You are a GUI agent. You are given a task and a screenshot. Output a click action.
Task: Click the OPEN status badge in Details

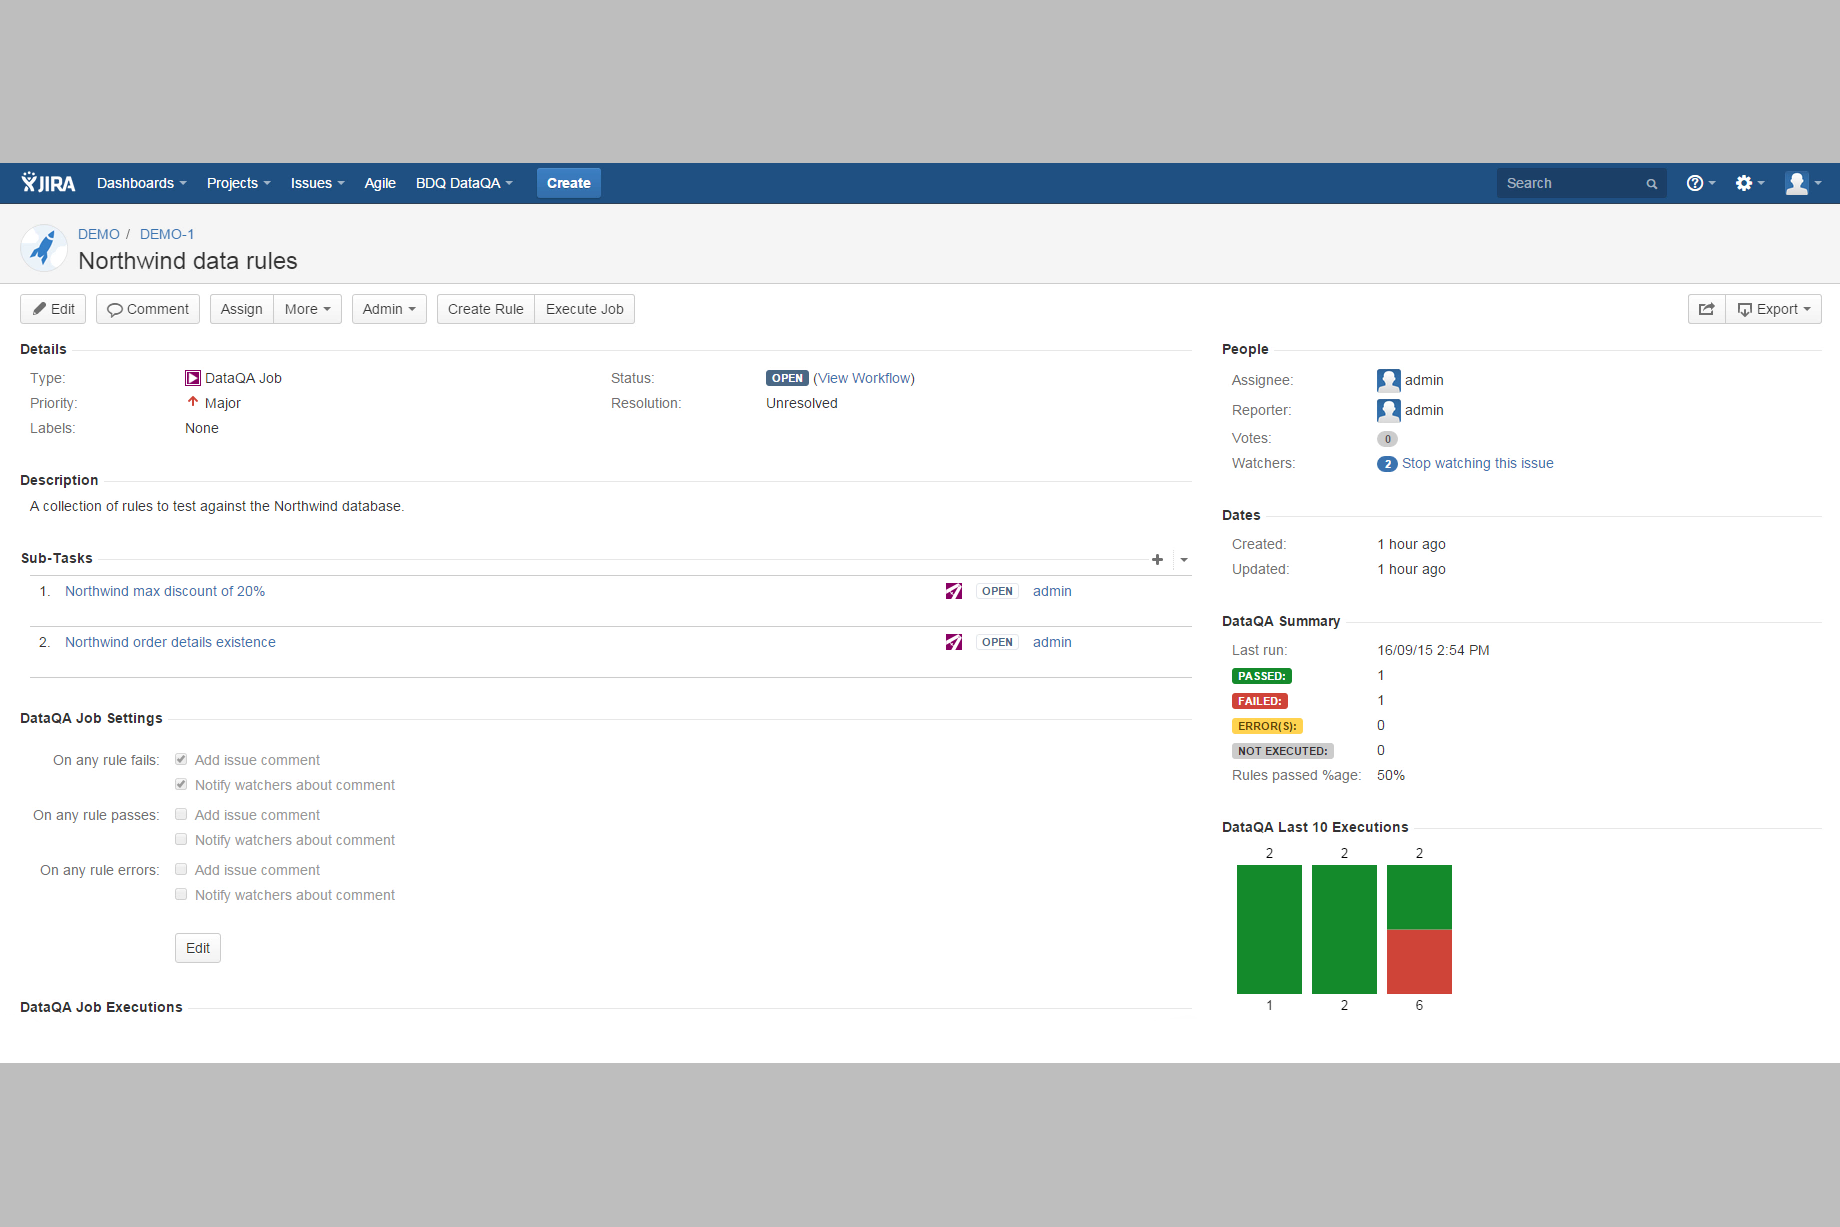(787, 378)
